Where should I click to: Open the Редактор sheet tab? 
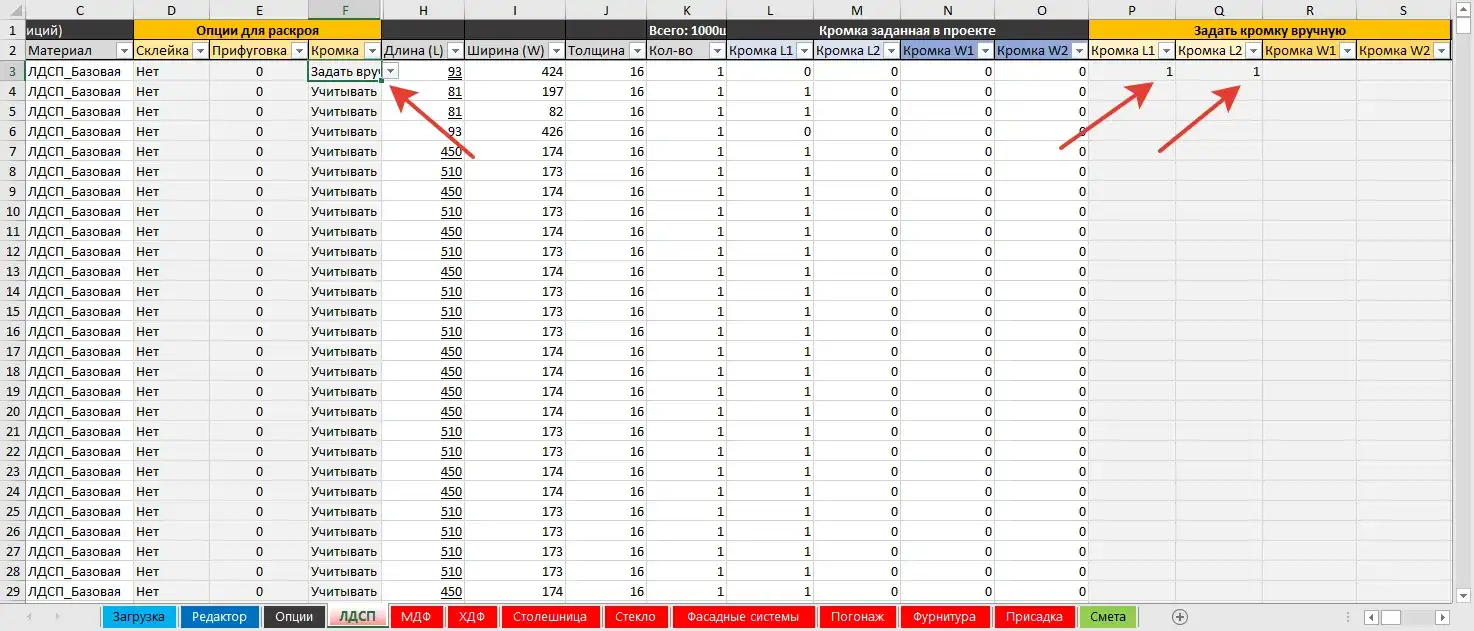[219, 617]
